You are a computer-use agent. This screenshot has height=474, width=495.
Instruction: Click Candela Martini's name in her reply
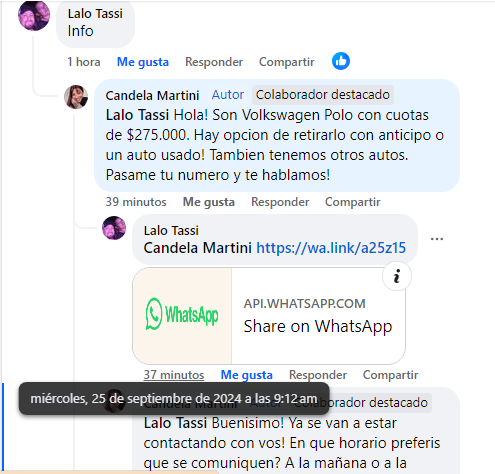point(152,96)
